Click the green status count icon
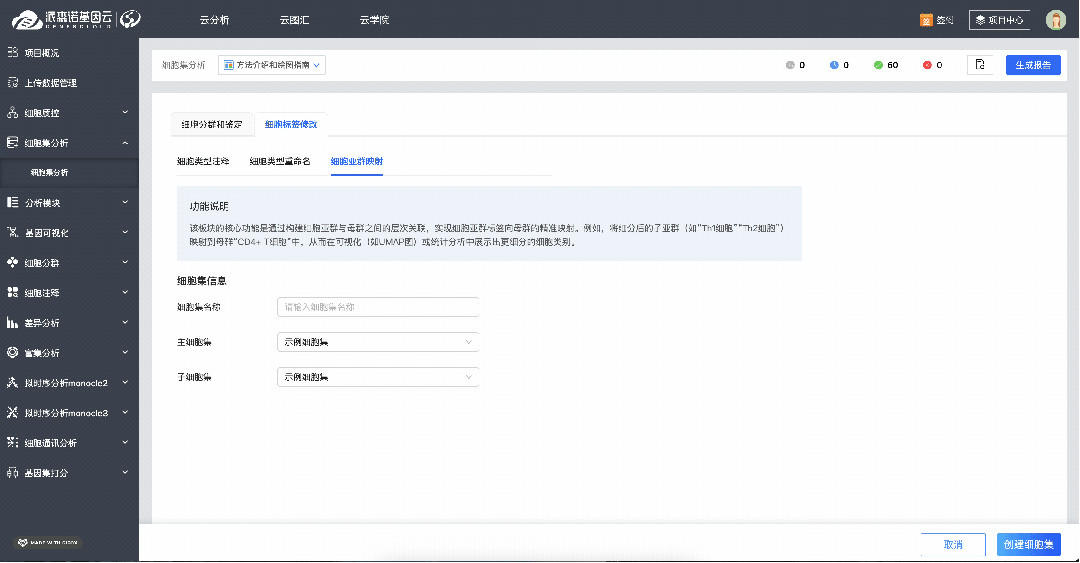 tap(878, 65)
